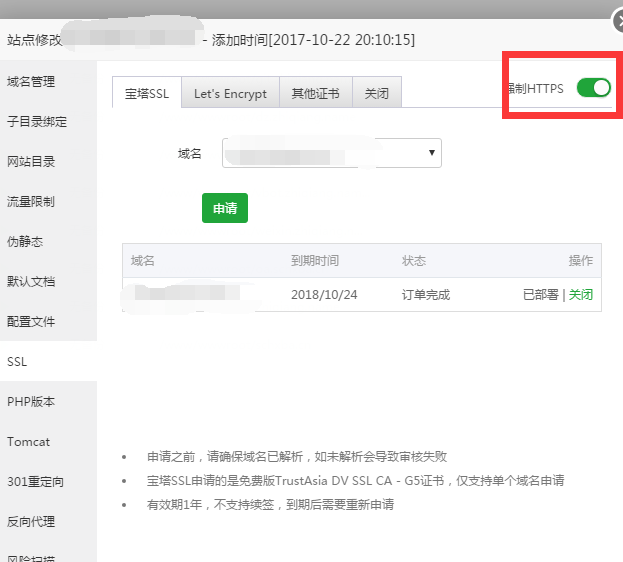Click the 有效期1年 note line

coord(270,504)
